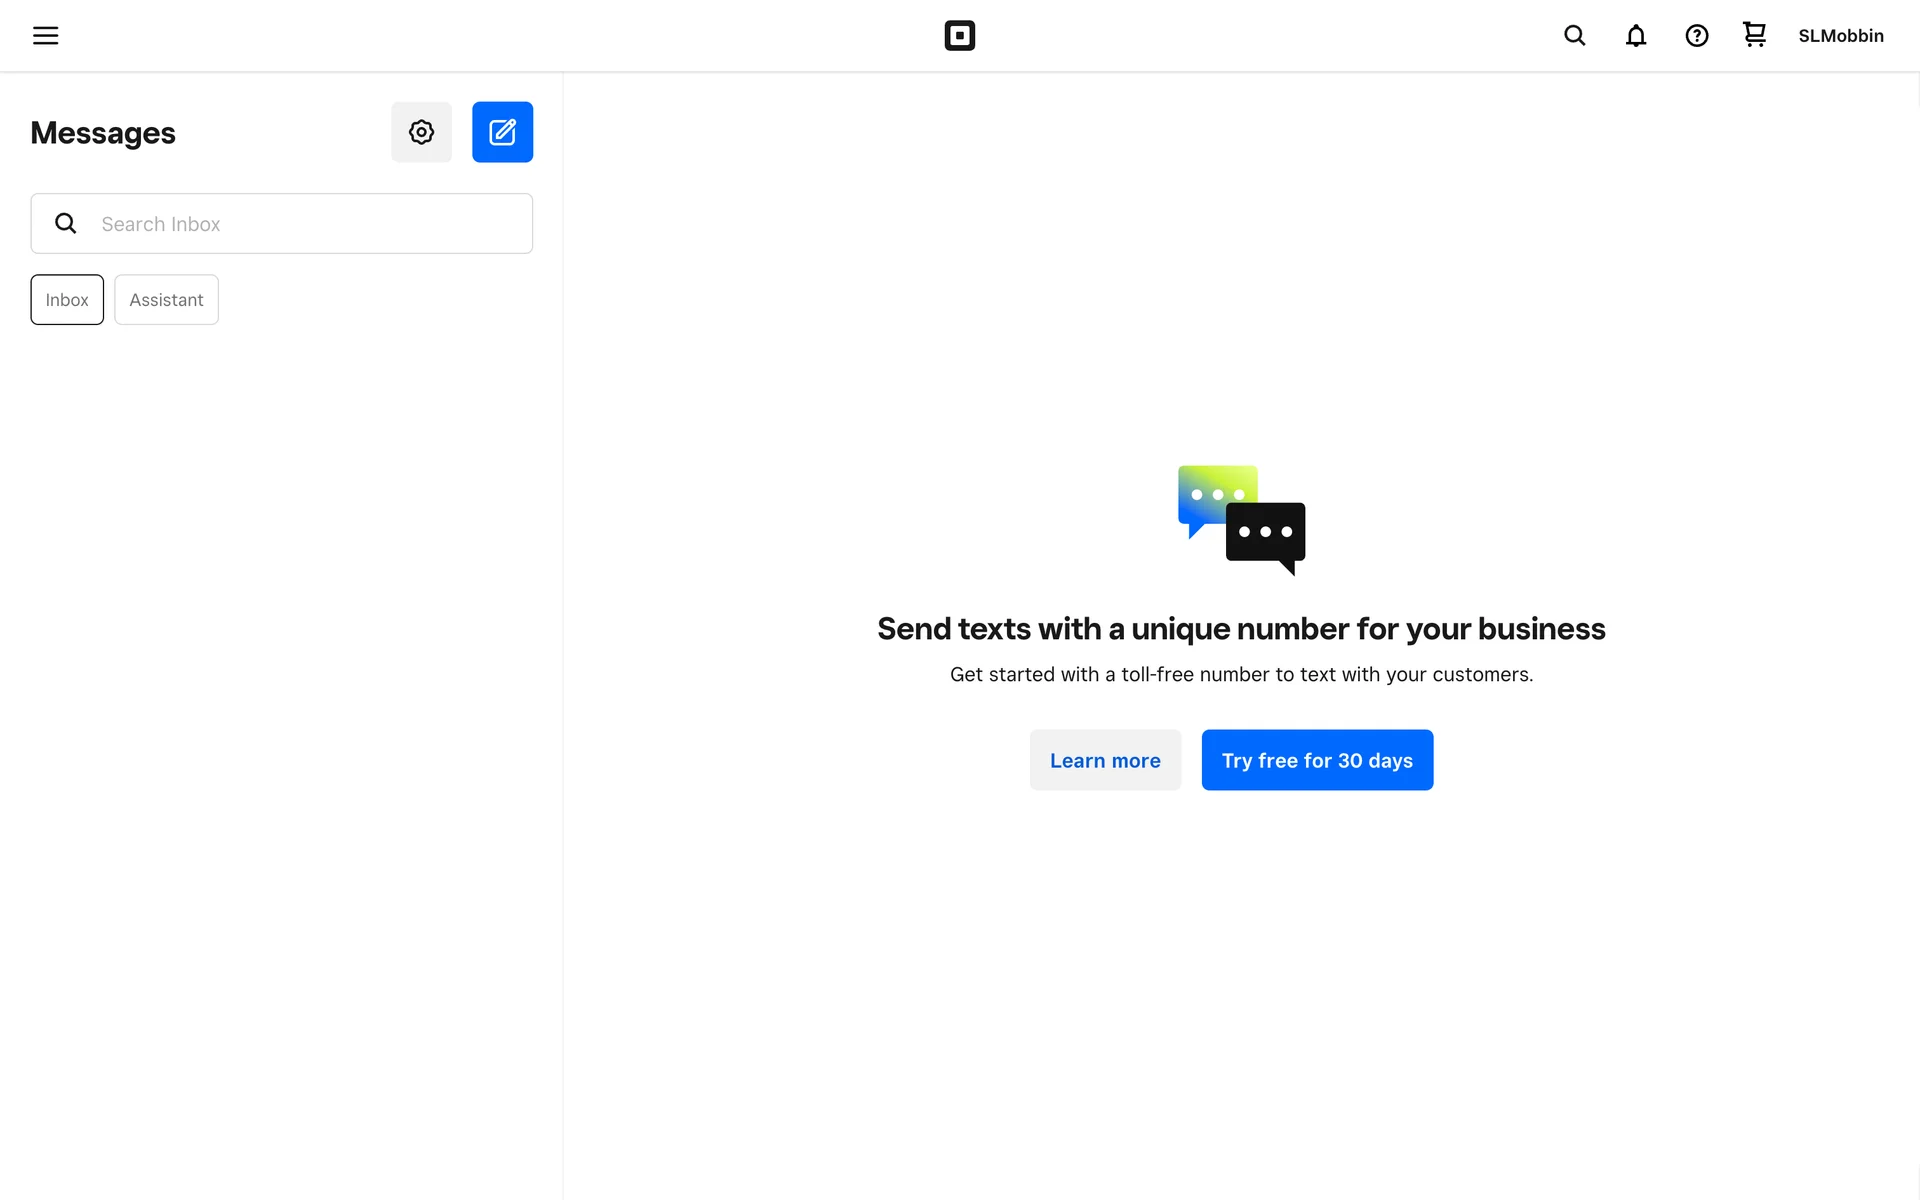This screenshot has height=1200, width=1920.
Task: Click the toll-free number description text
Action: [x=1241, y=675]
